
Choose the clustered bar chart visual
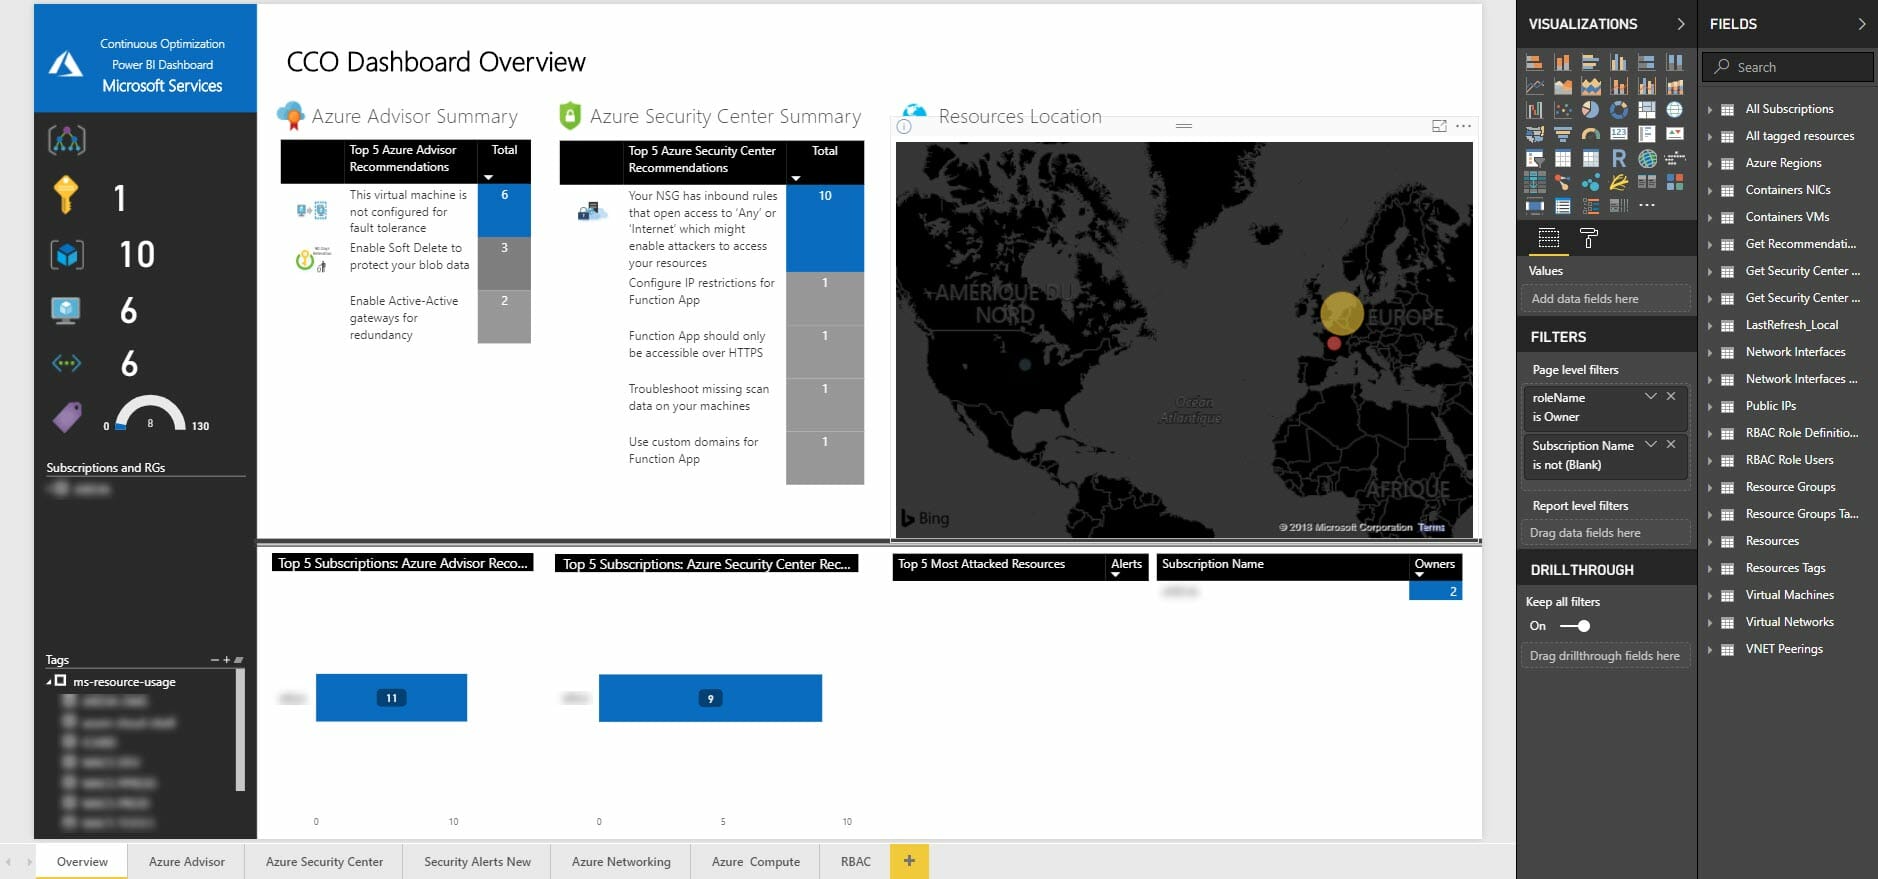click(1590, 62)
